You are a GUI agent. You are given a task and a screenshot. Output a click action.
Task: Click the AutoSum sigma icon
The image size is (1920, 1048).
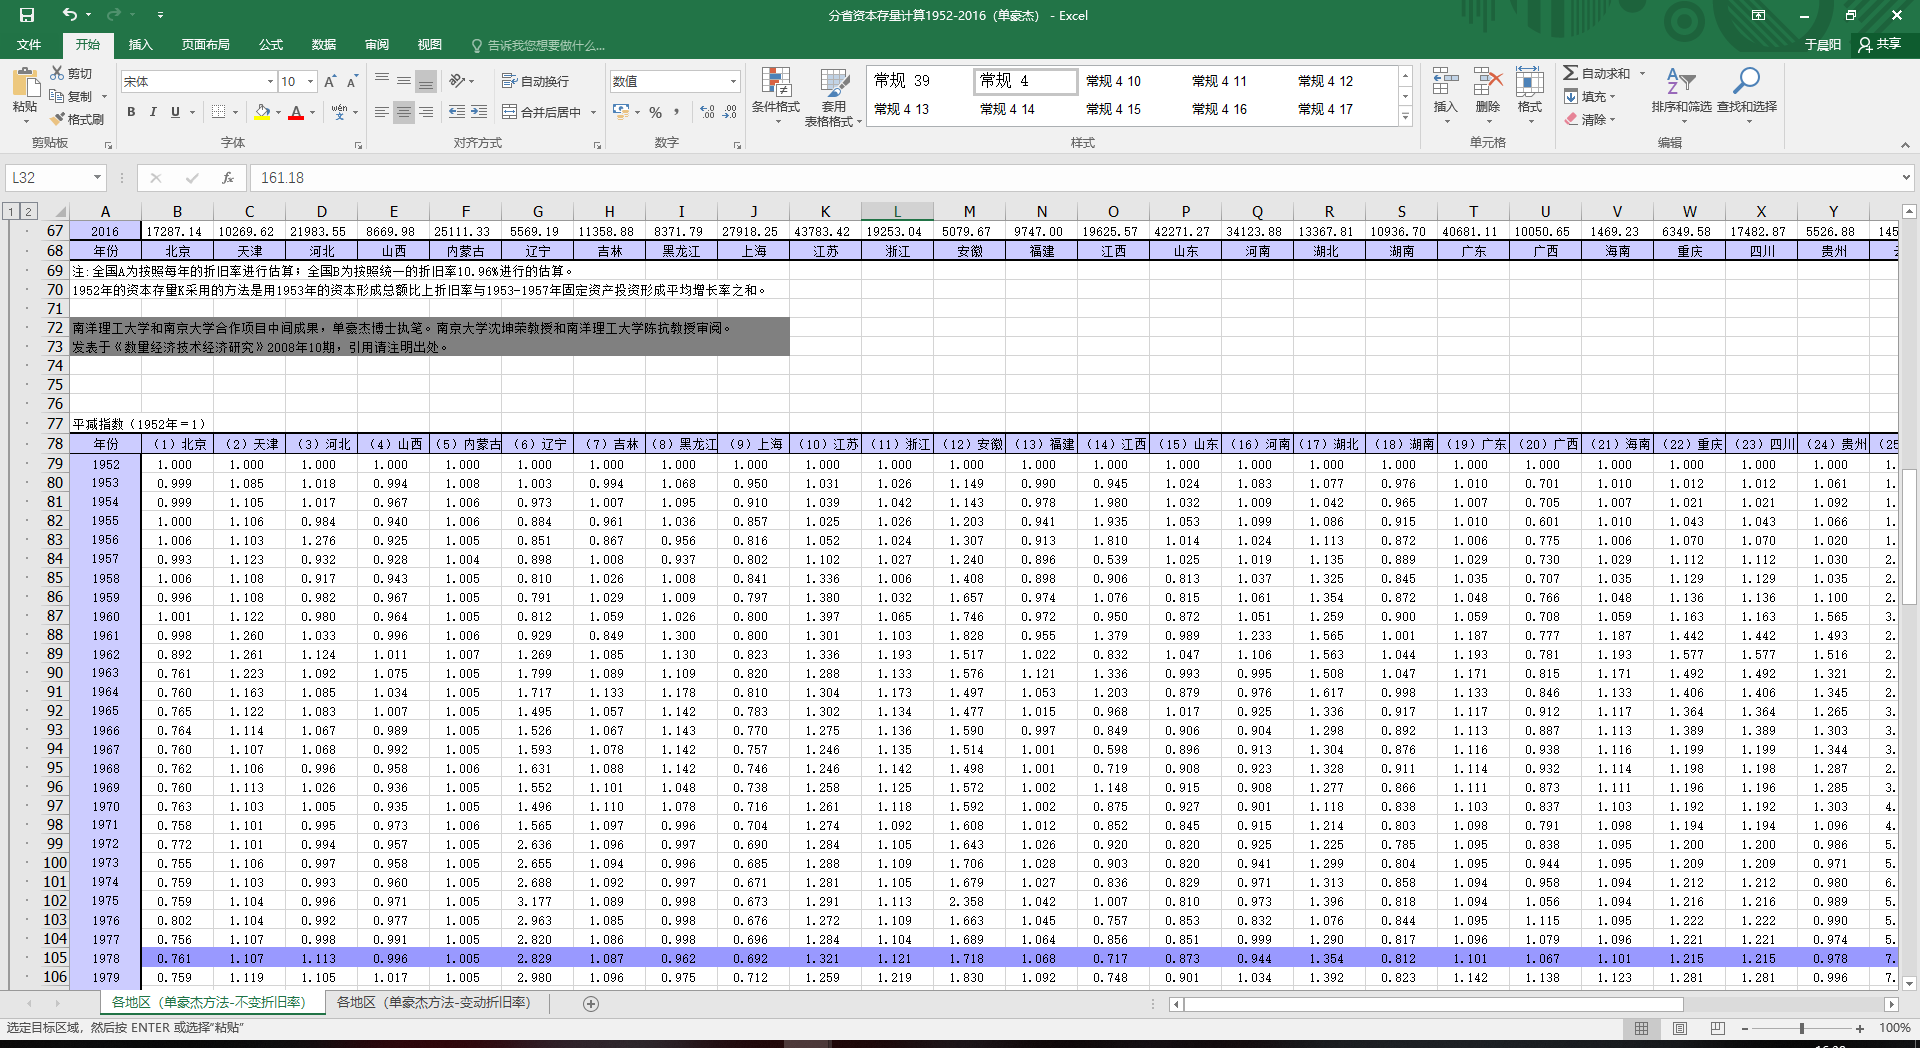[x=1571, y=73]
